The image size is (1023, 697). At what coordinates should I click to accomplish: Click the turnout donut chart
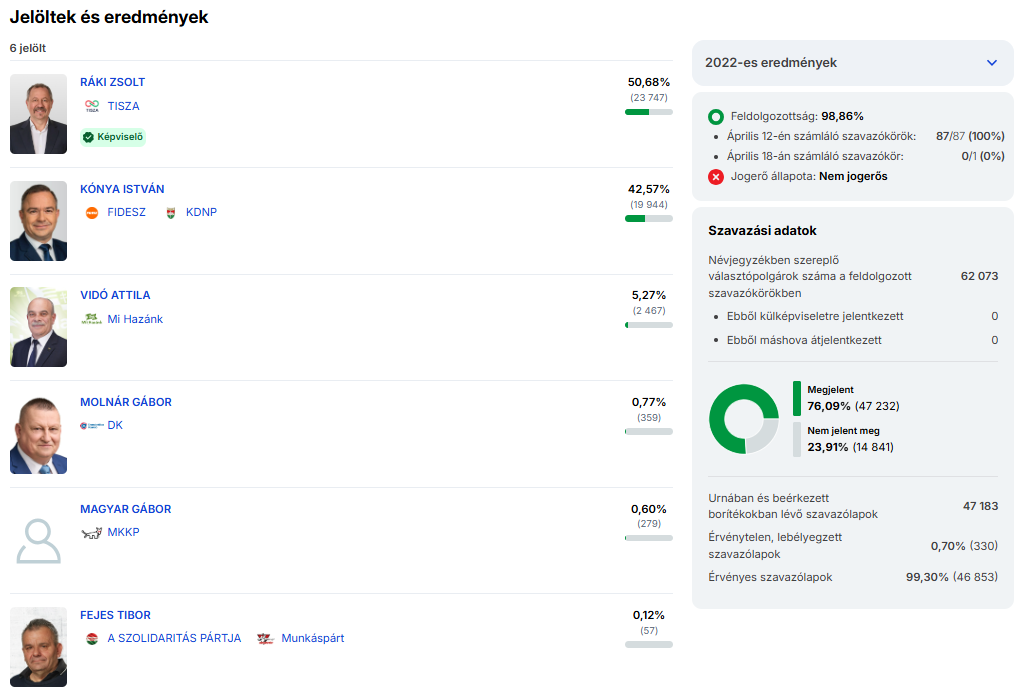tap(743, 419)
